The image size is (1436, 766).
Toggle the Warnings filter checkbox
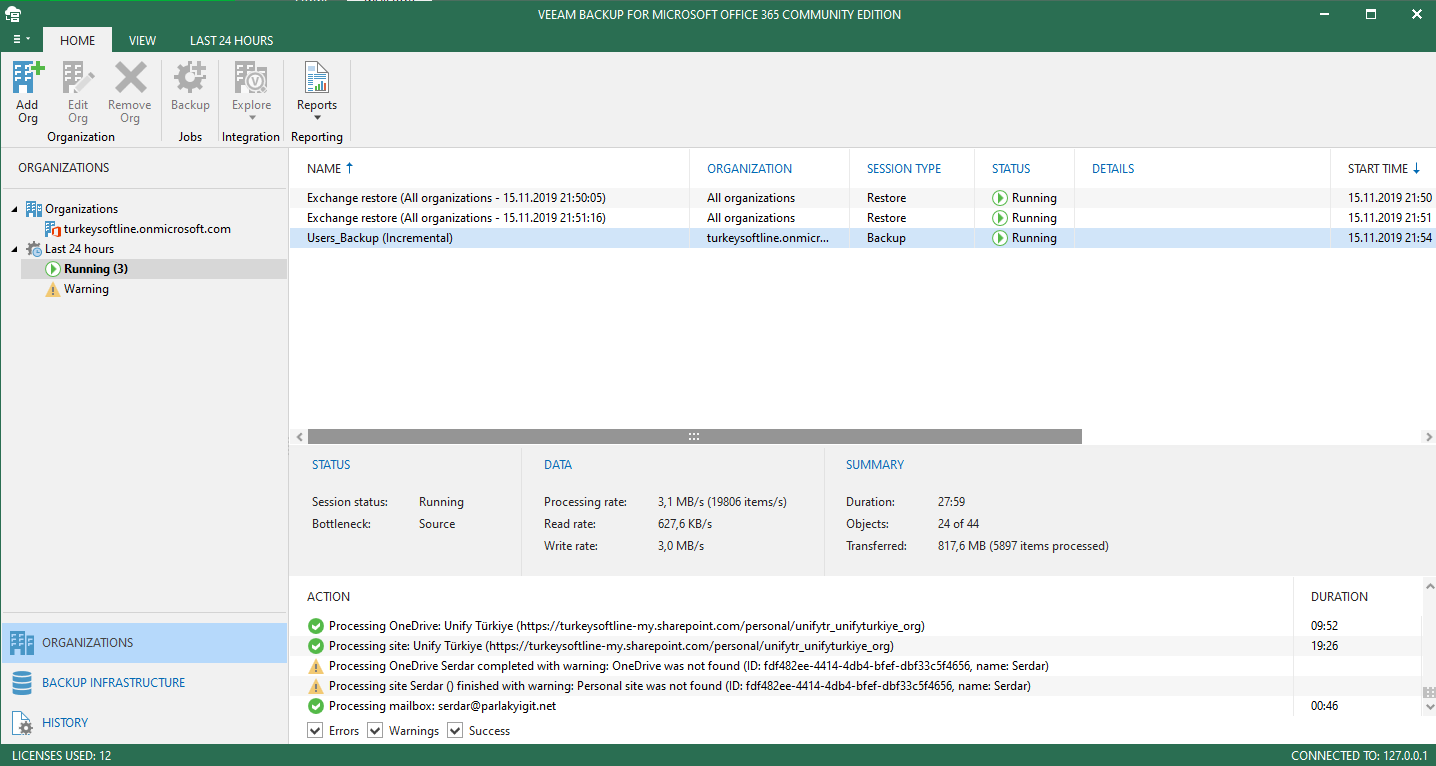[375, 731]
